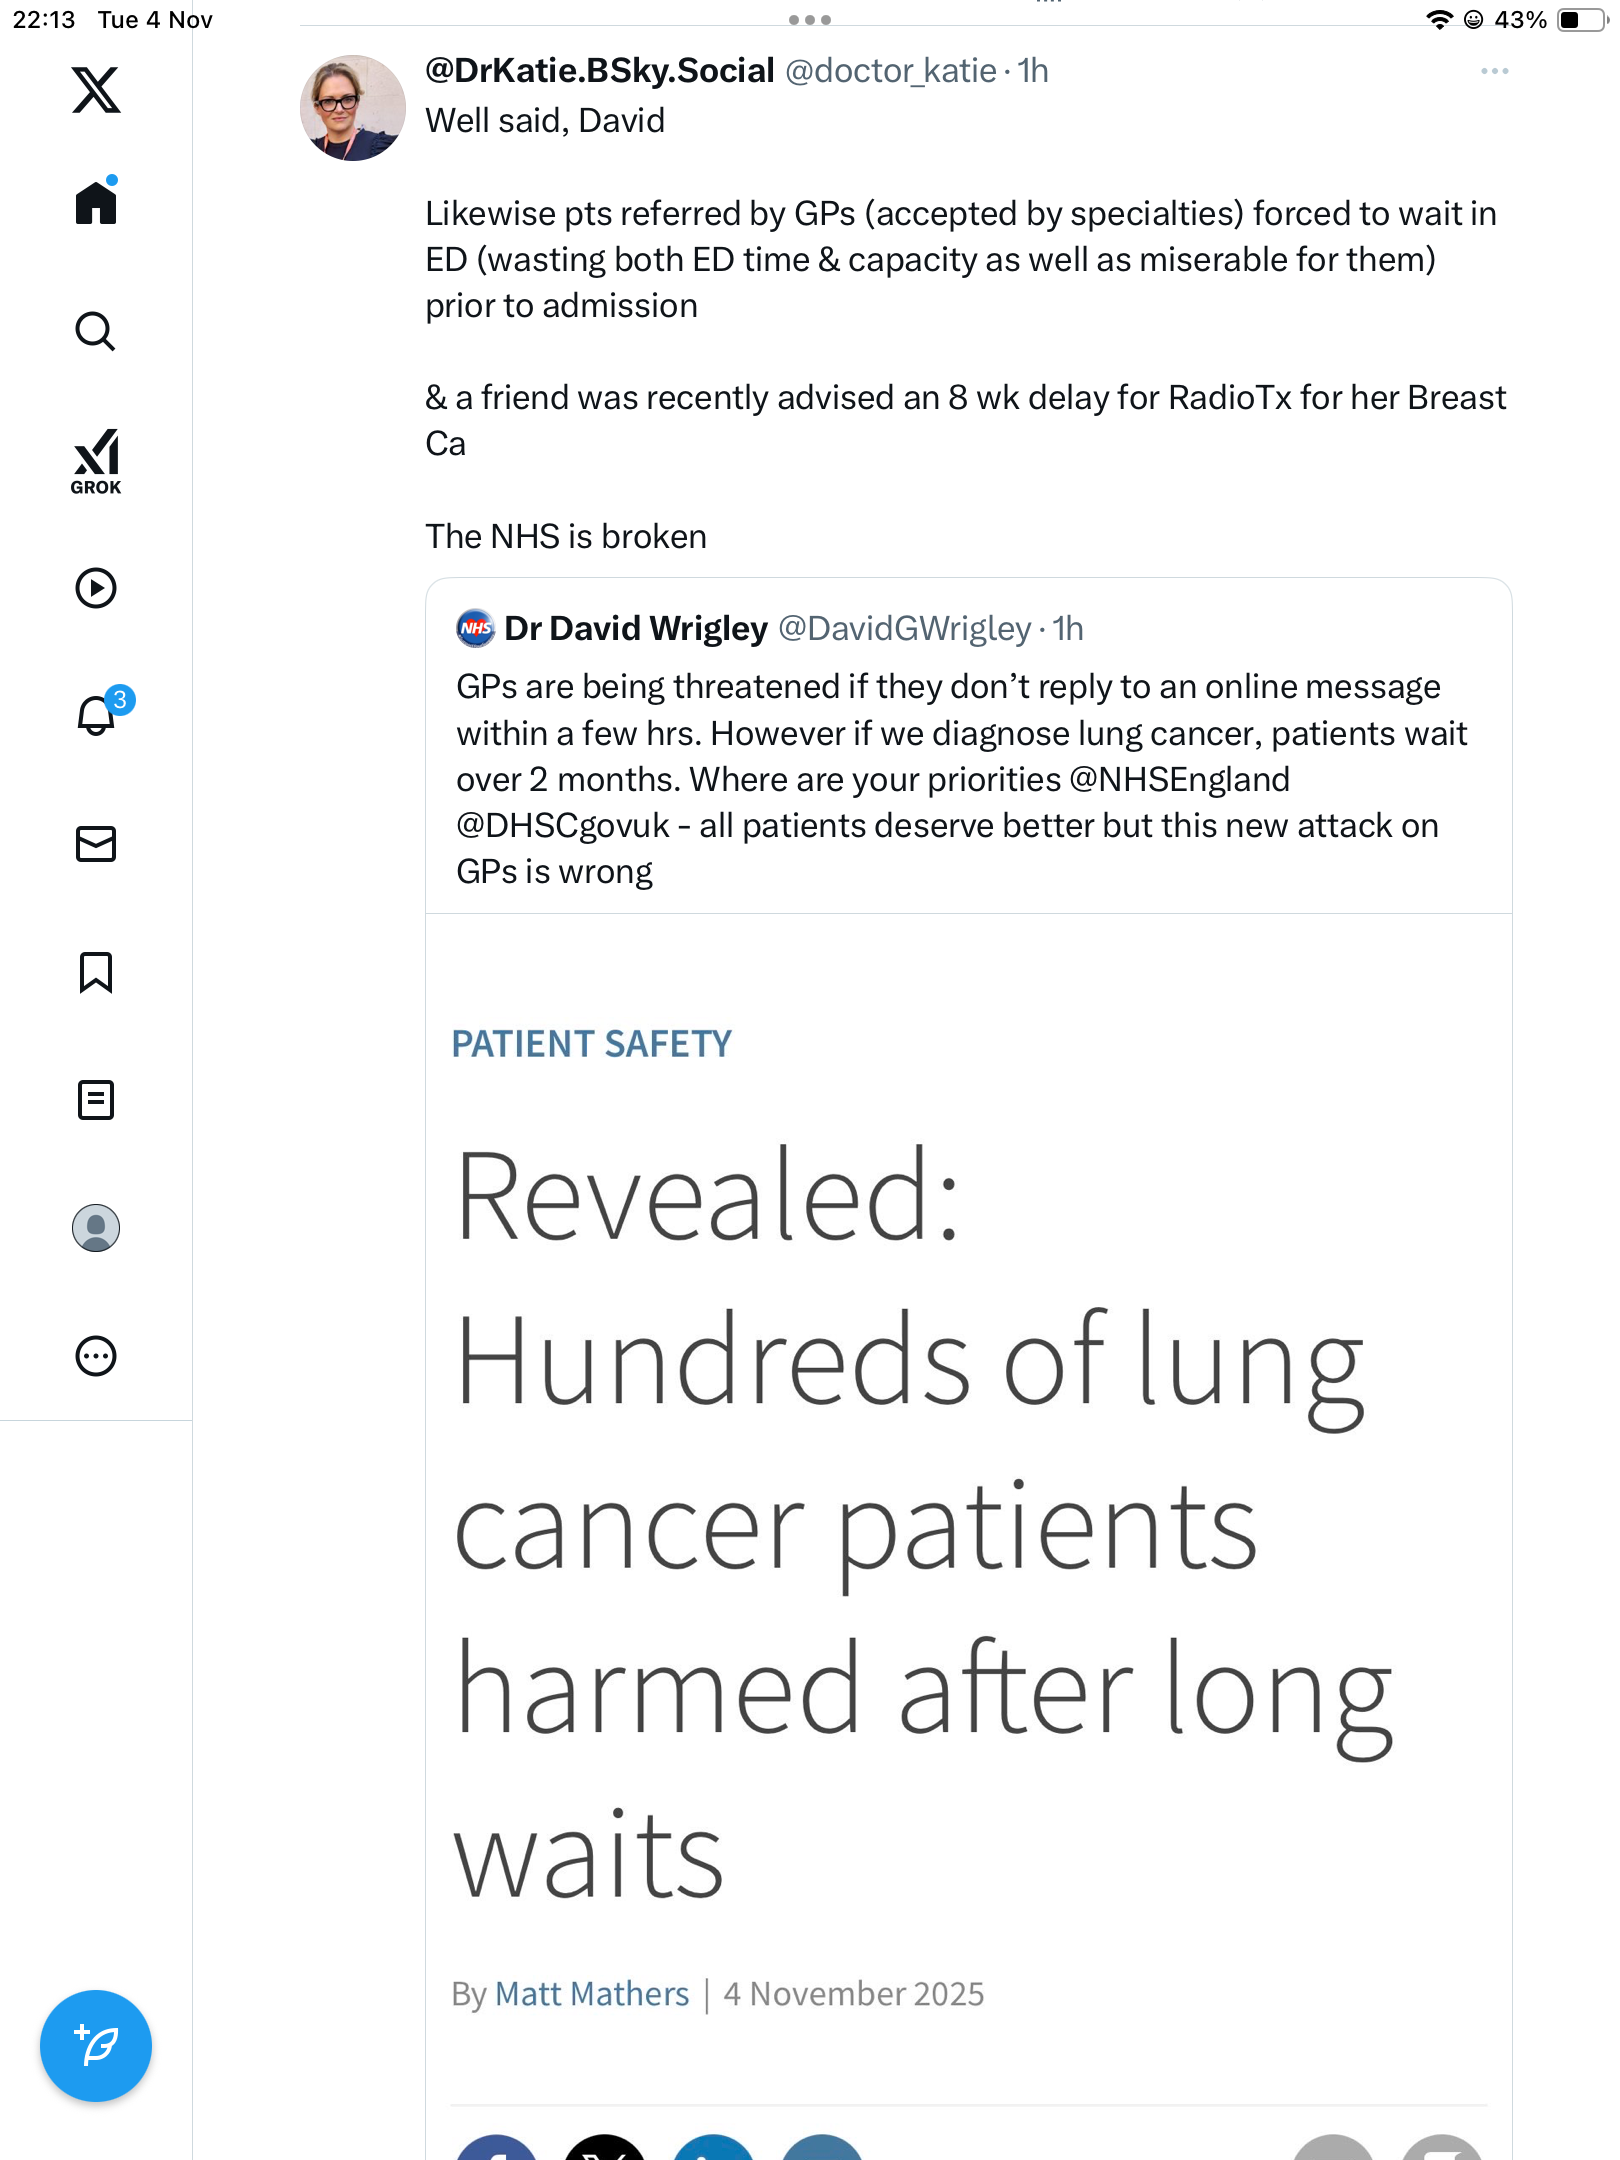Expand the More options circle menu
Viewport: 1620px width, 2160px height.
coord(96,1356)
